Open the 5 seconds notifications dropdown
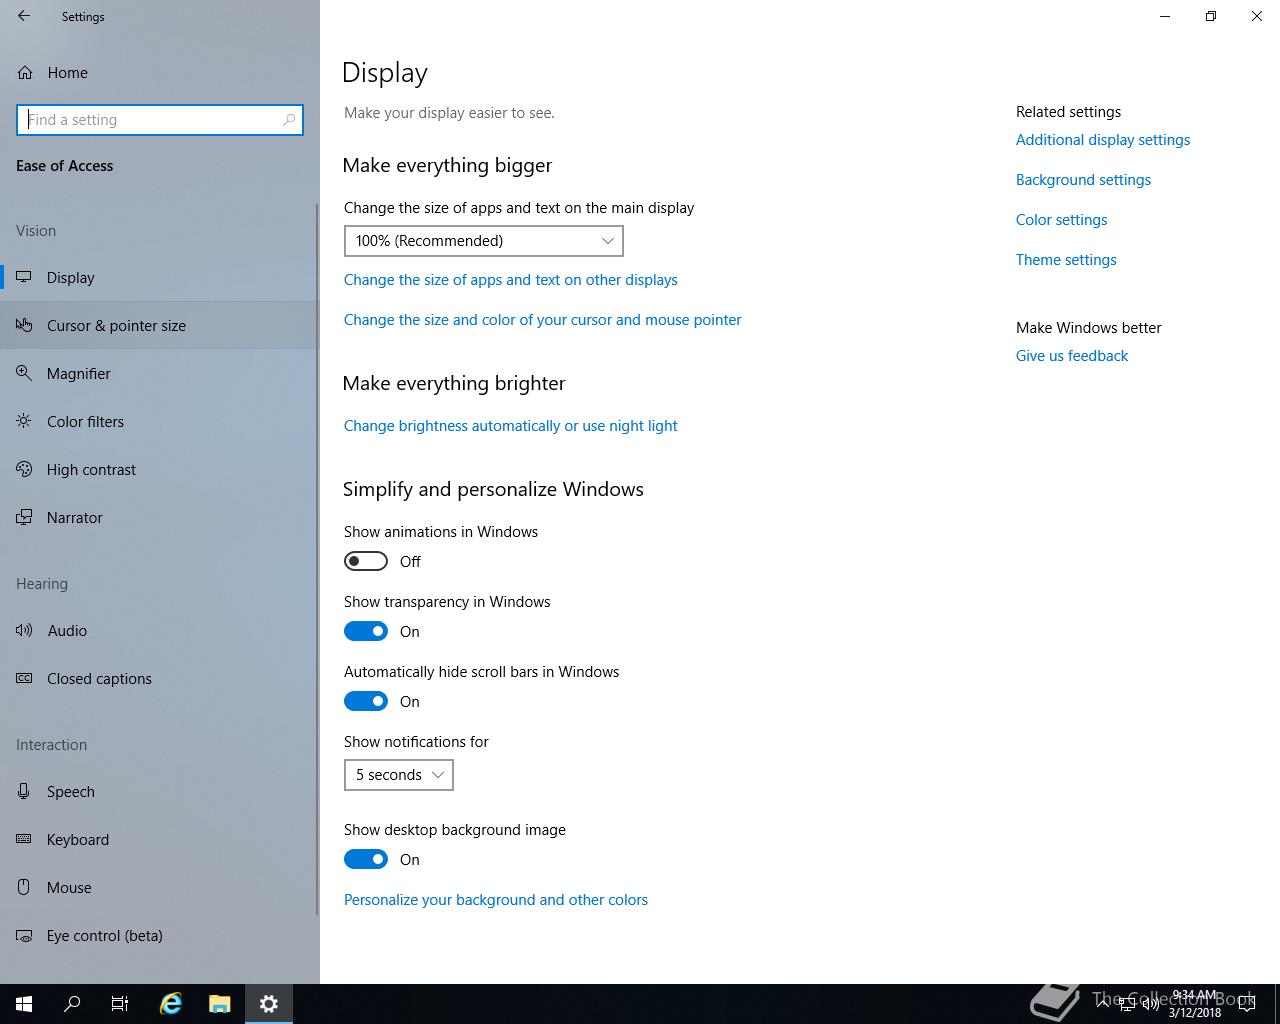 coord(399,775)
